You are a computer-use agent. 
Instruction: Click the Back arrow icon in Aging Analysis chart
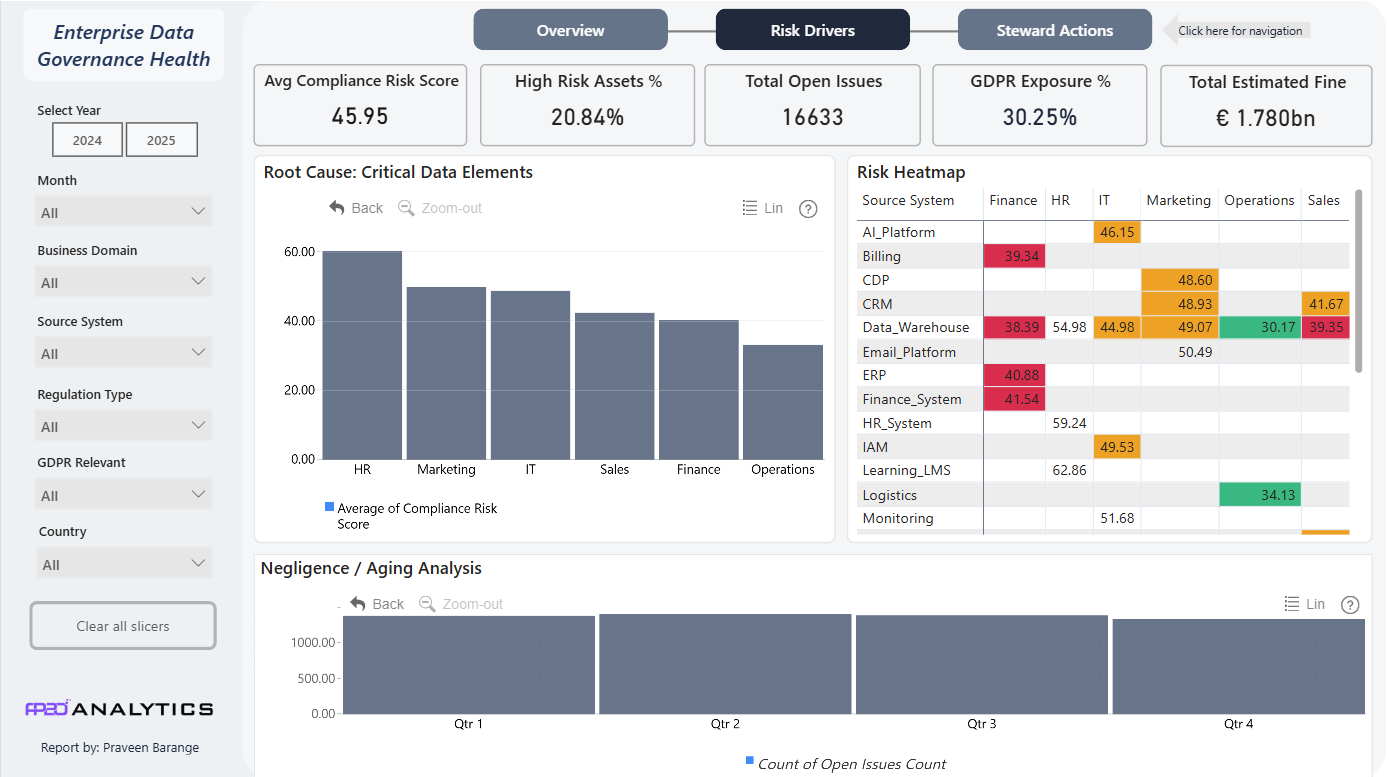coord(358,604)
